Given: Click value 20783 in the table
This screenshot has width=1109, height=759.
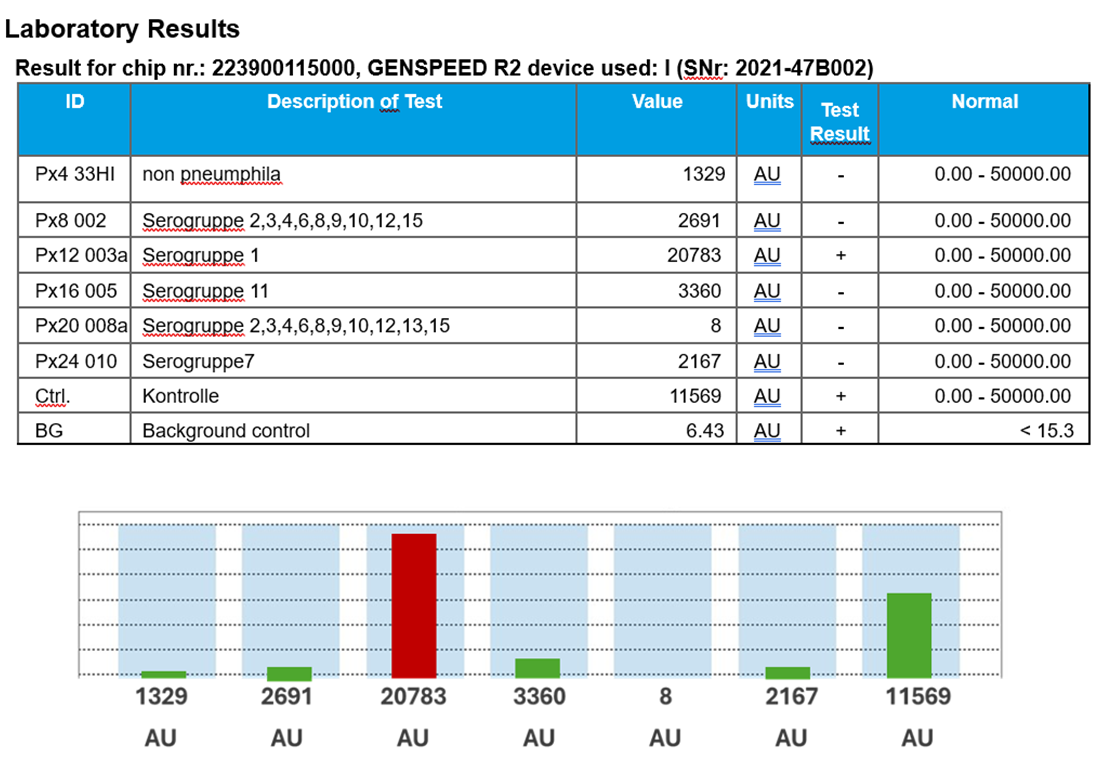Looking at the screenshot, I should [694, 255].
